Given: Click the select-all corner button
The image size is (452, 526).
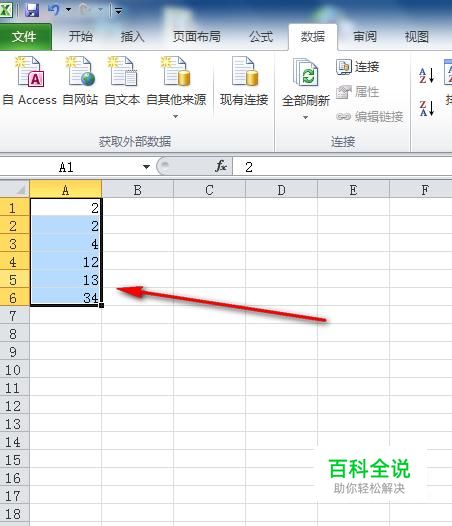Looking at the screenshot, I should (15, 189).
